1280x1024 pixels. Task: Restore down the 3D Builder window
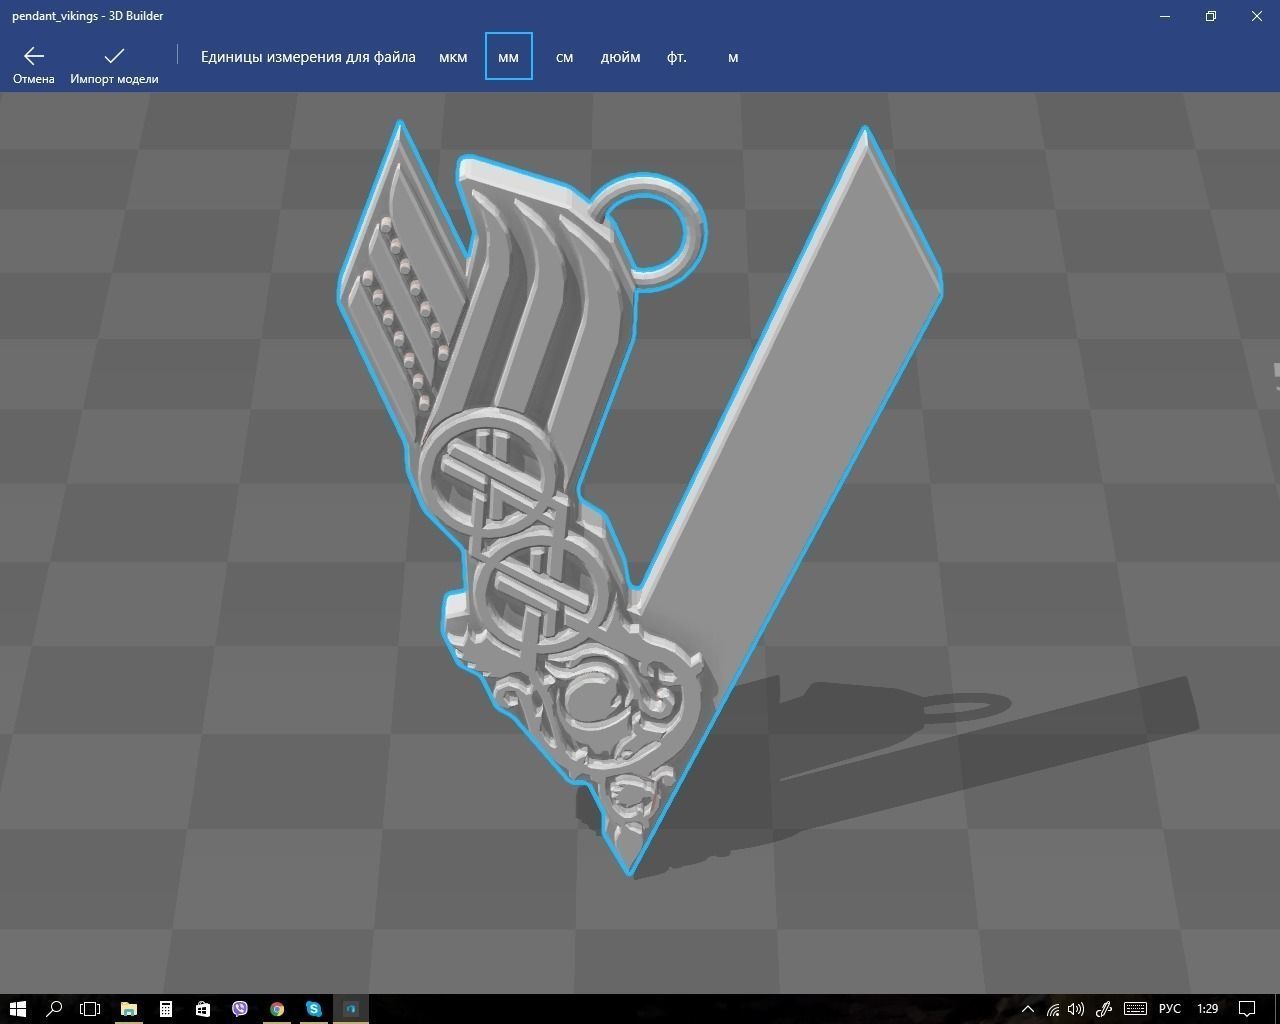click(x=1211, y=16)
